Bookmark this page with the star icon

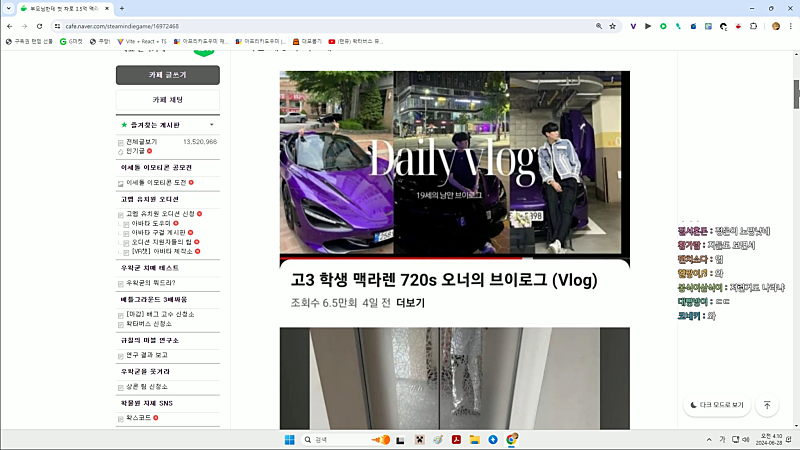612,26
